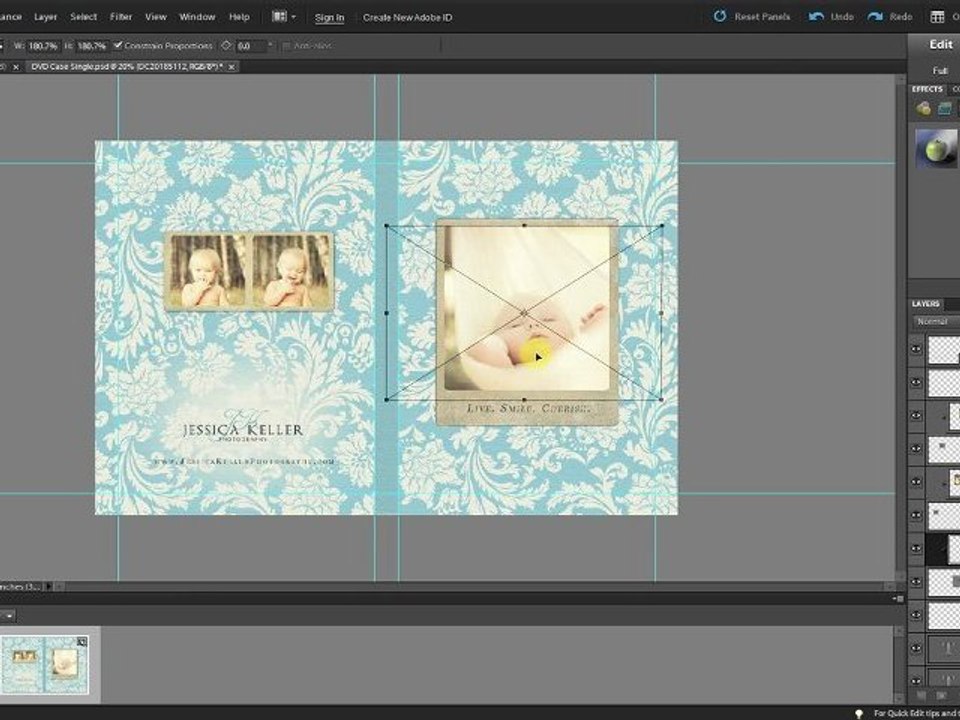Image resolution: width=960 pixels, height=720 pixels.
Task: Click the Redo text button
Action: pos(901,17)
